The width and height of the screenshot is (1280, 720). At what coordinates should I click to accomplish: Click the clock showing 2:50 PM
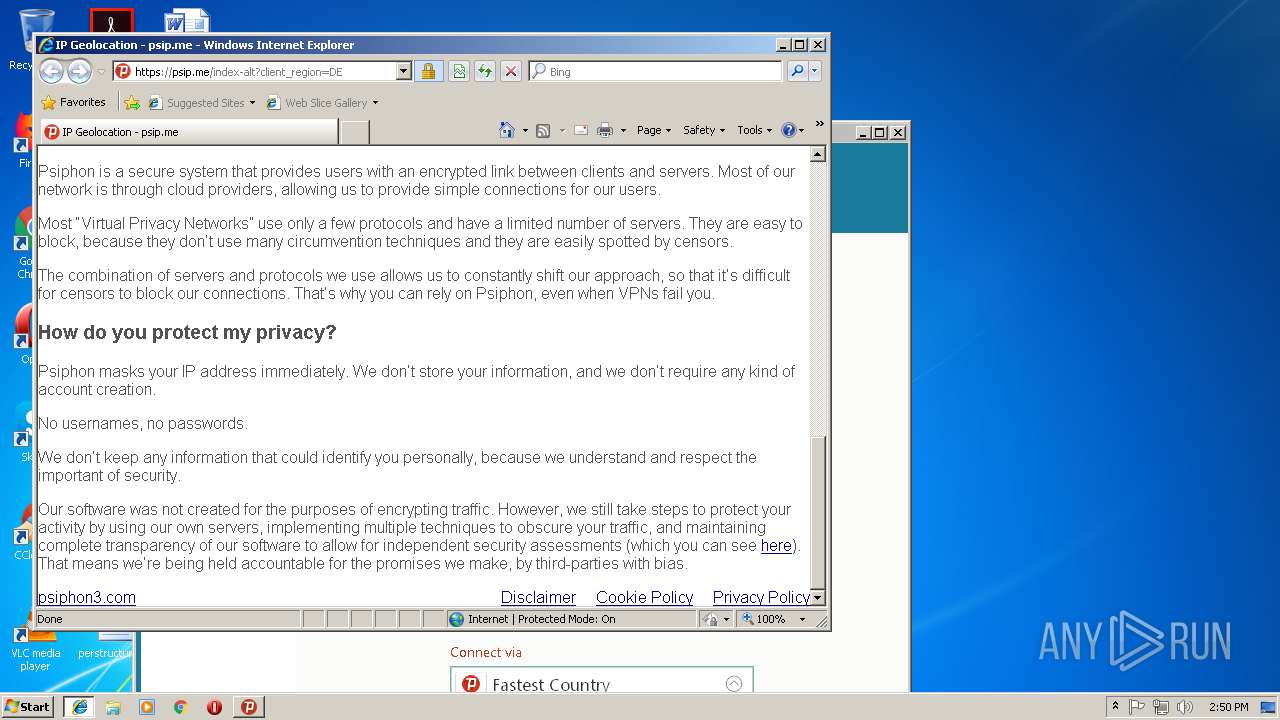click(1228, 707)
